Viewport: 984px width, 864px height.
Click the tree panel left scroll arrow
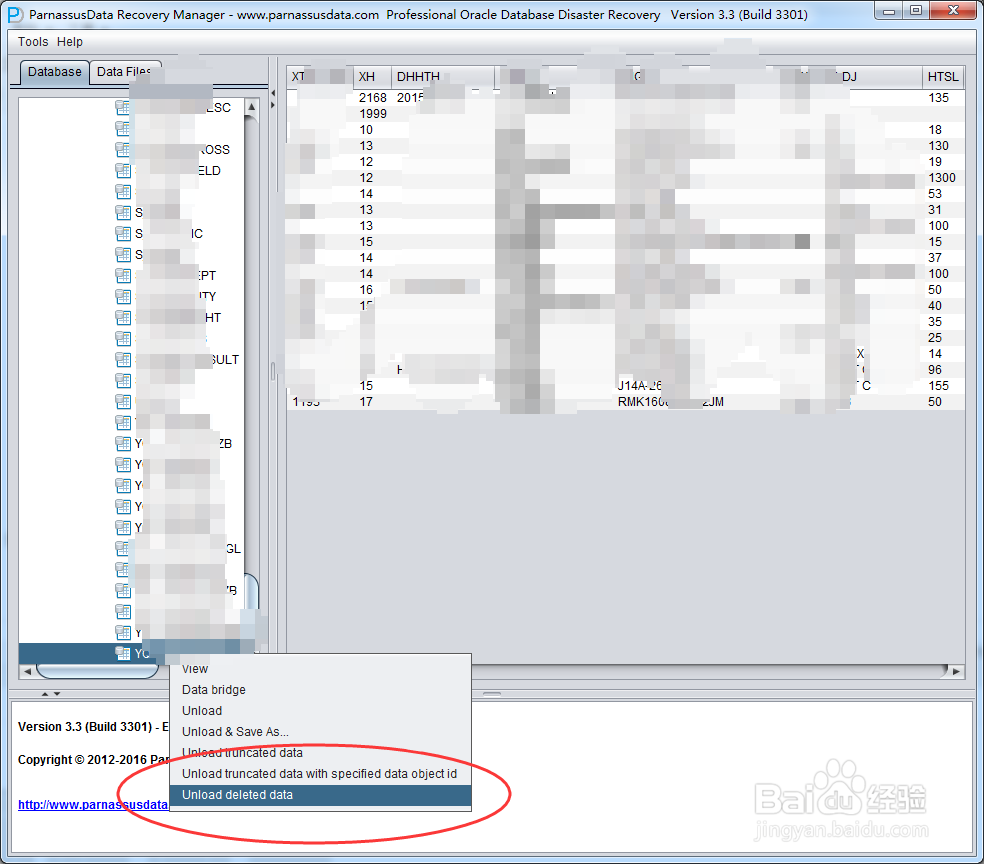pyautogui.click(x=27, y=671)
